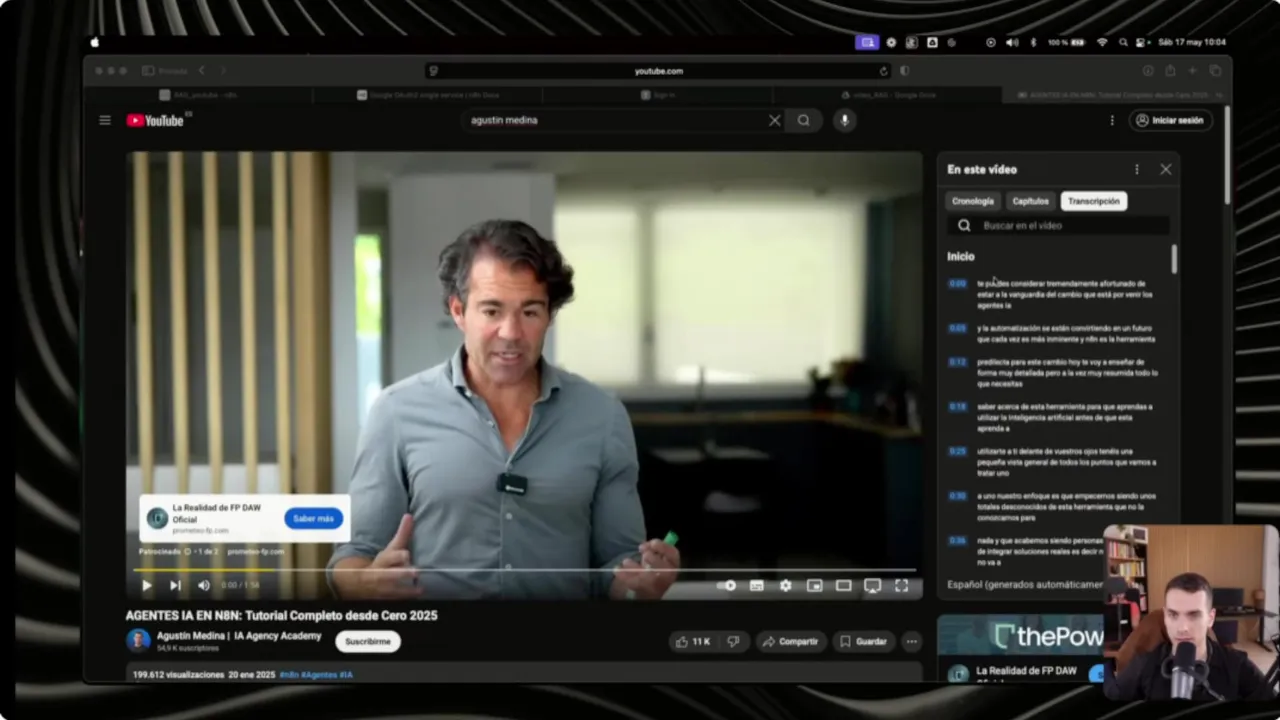
Task: Open the YouTube hamburger guide menu
Action: coord(105,120)
